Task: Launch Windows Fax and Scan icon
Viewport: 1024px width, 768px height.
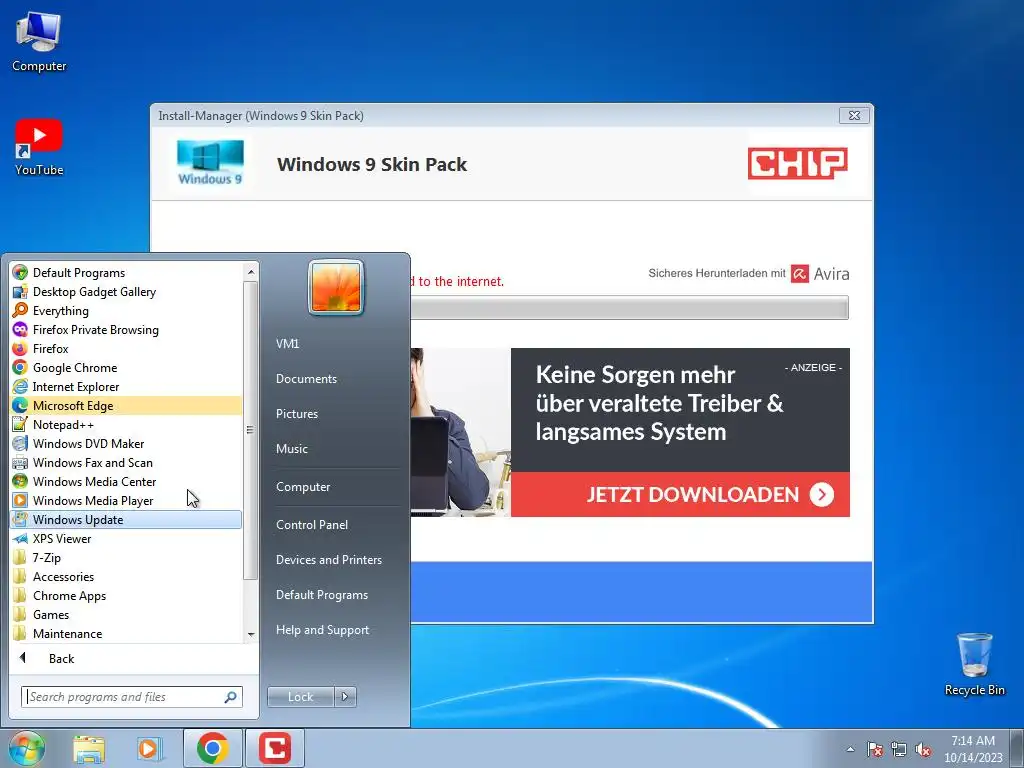Action: click(x=20, y=462)
